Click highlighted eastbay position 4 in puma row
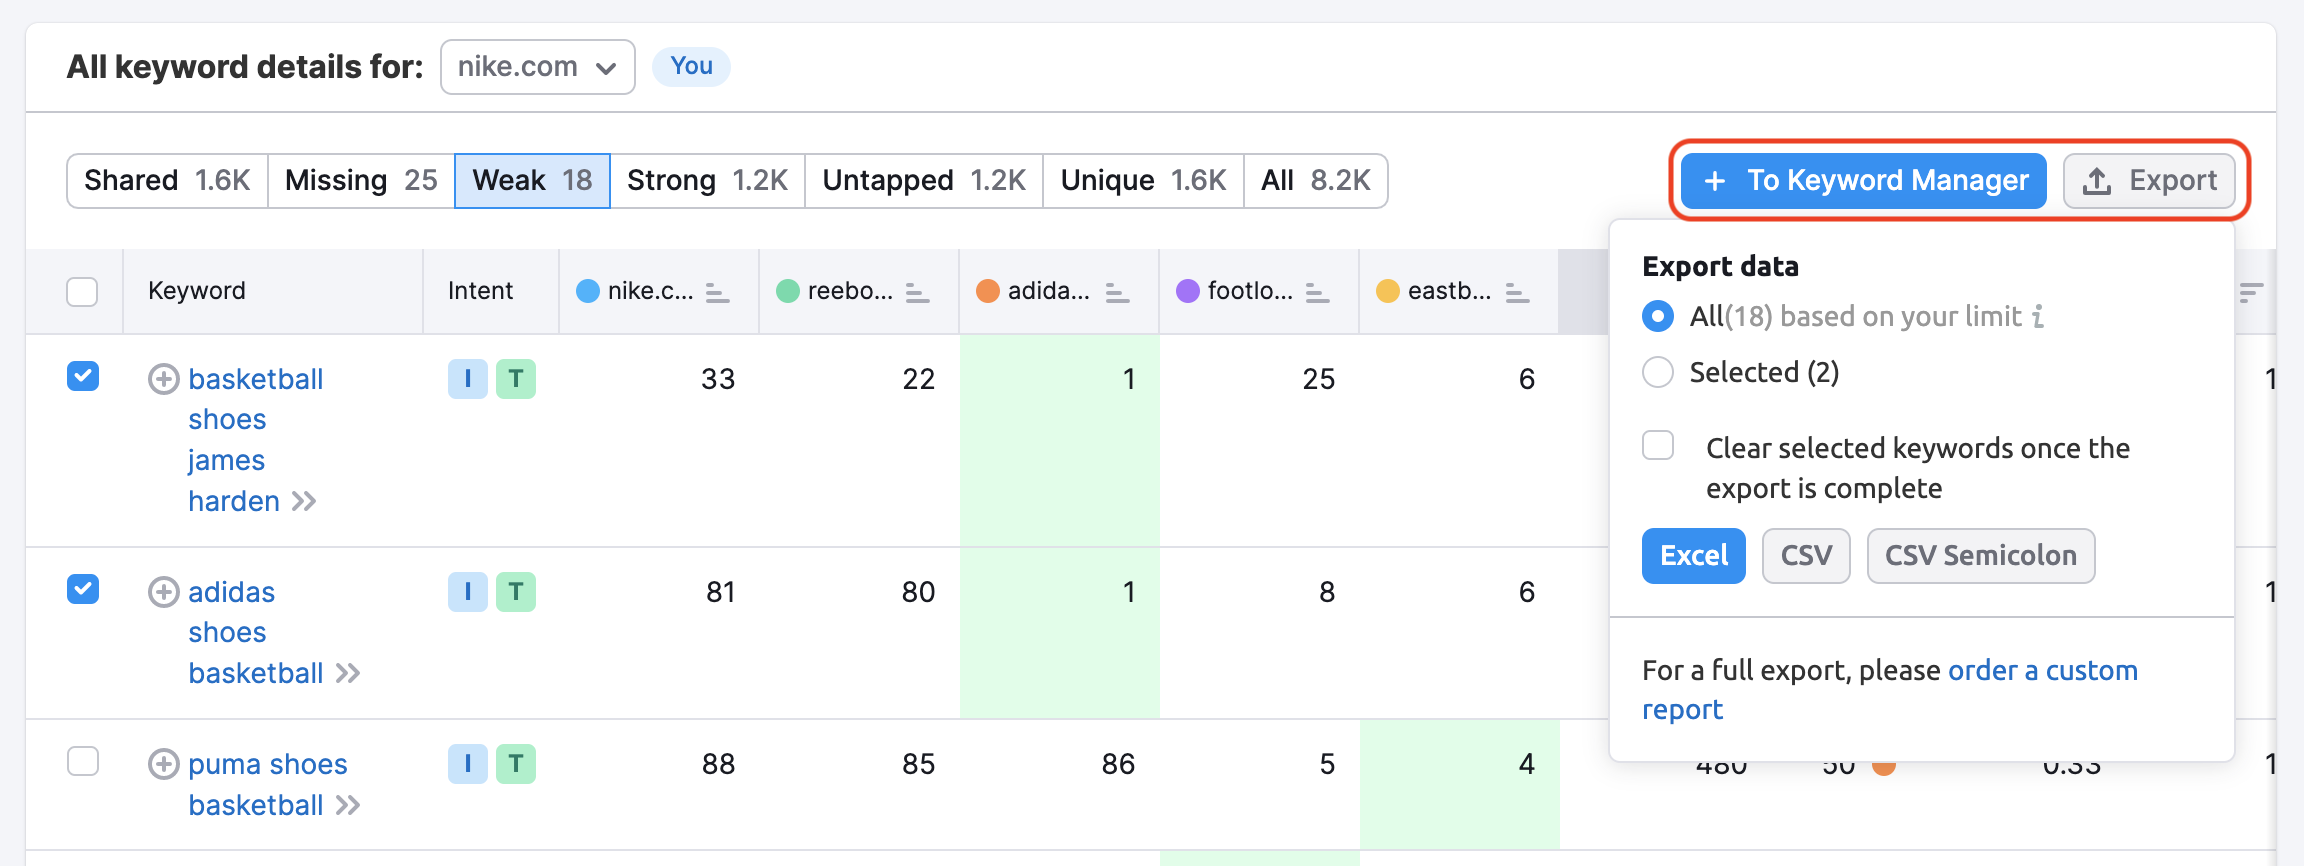Viewport: 2304px width, 866px height. [x=1460, y=784]
